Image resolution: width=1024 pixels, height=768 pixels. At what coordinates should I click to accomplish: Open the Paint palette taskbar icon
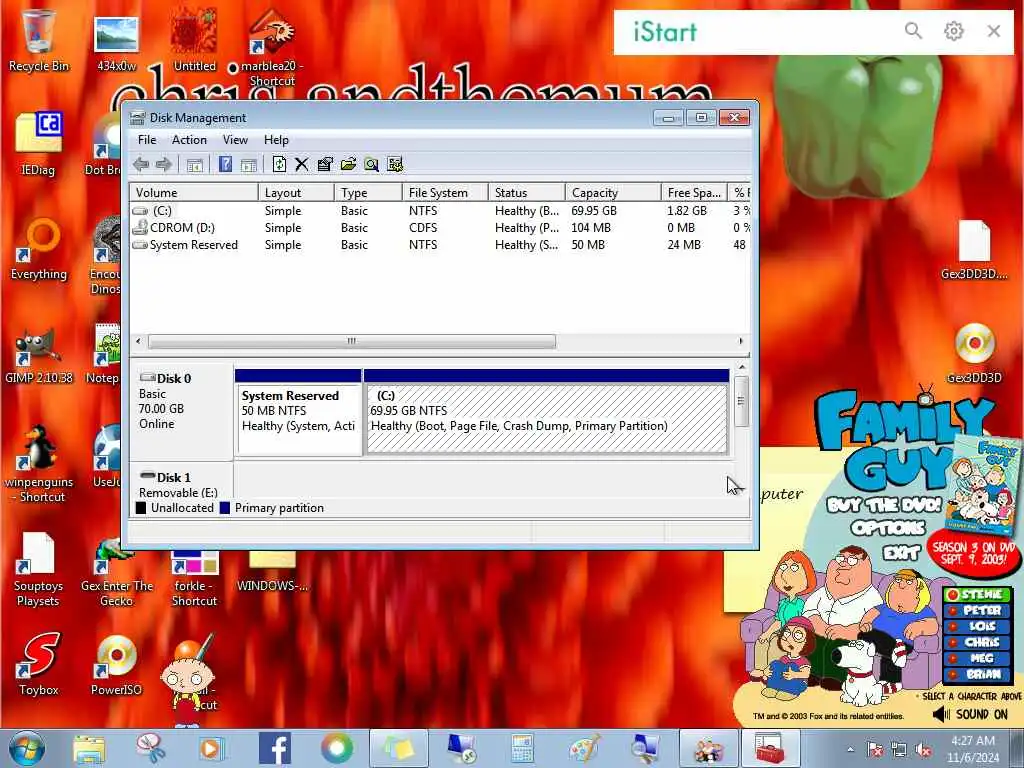coord(584,749)
